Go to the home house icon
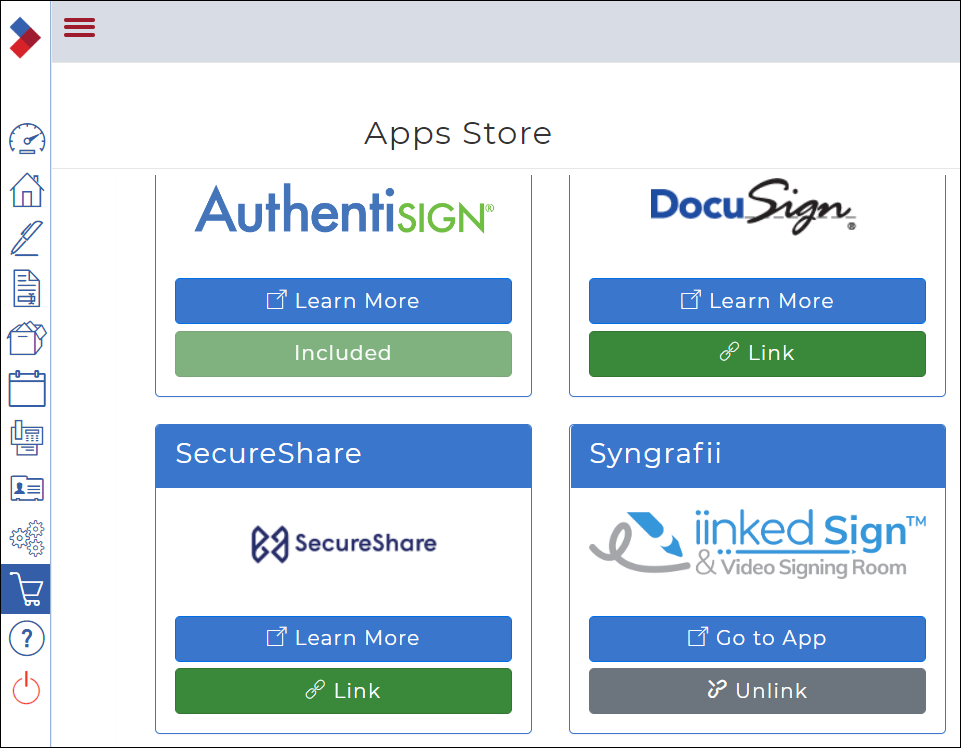The image size is (961, 748). click(27, 189)
